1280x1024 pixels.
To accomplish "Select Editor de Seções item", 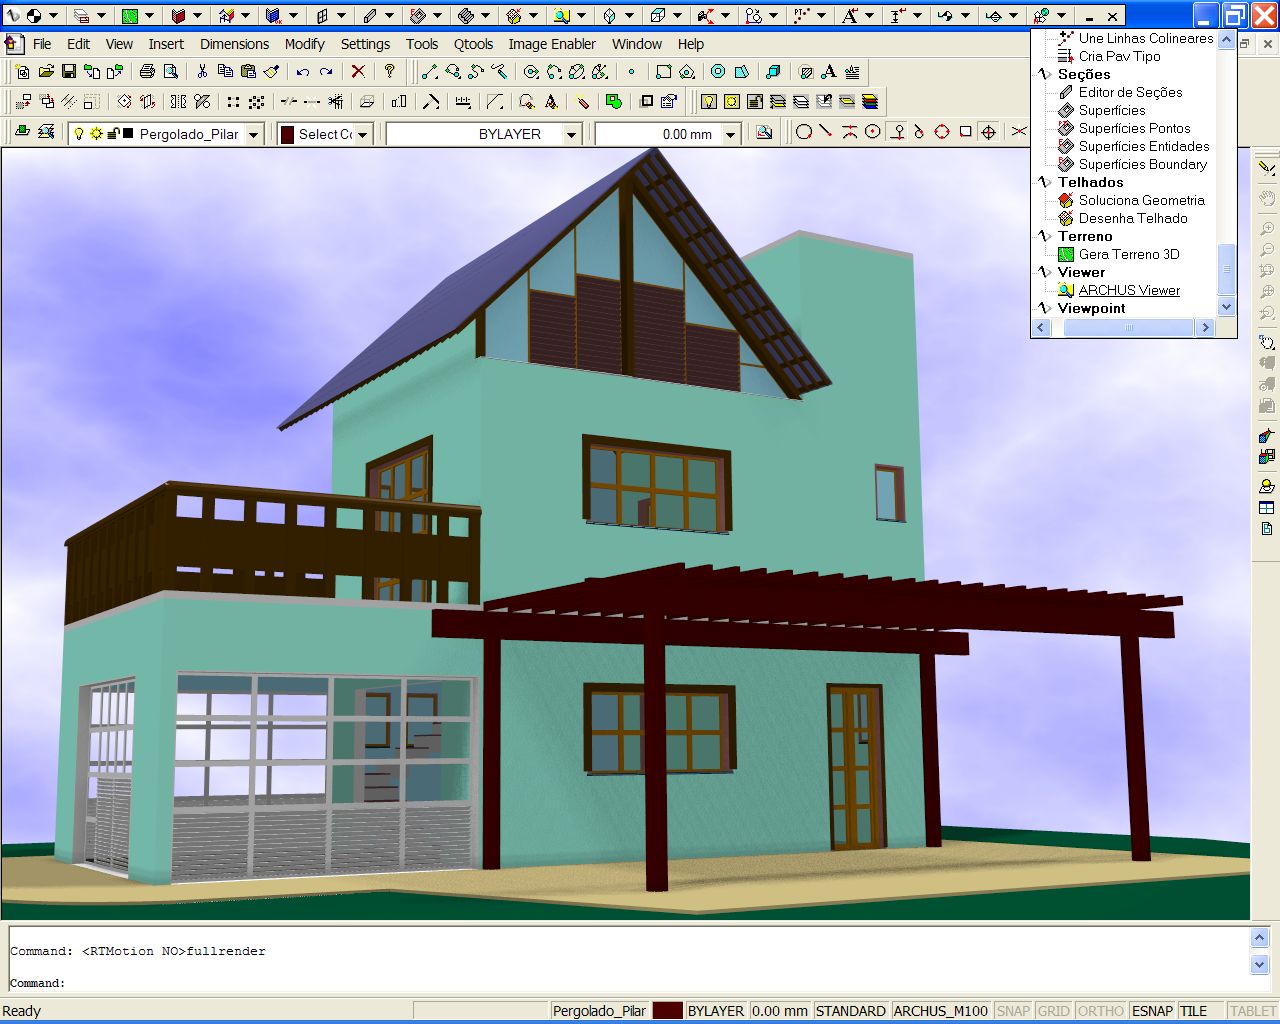I will 1130,92.
